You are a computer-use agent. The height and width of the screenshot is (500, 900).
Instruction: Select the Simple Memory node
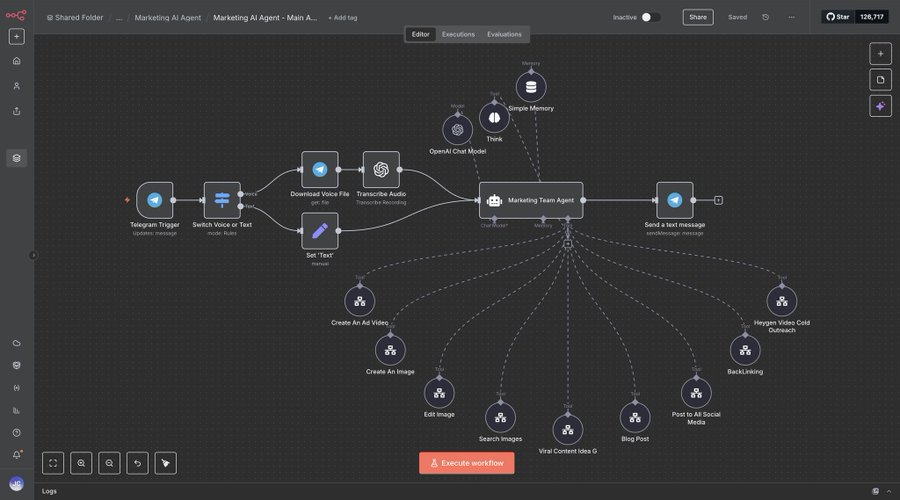point(531,87)
